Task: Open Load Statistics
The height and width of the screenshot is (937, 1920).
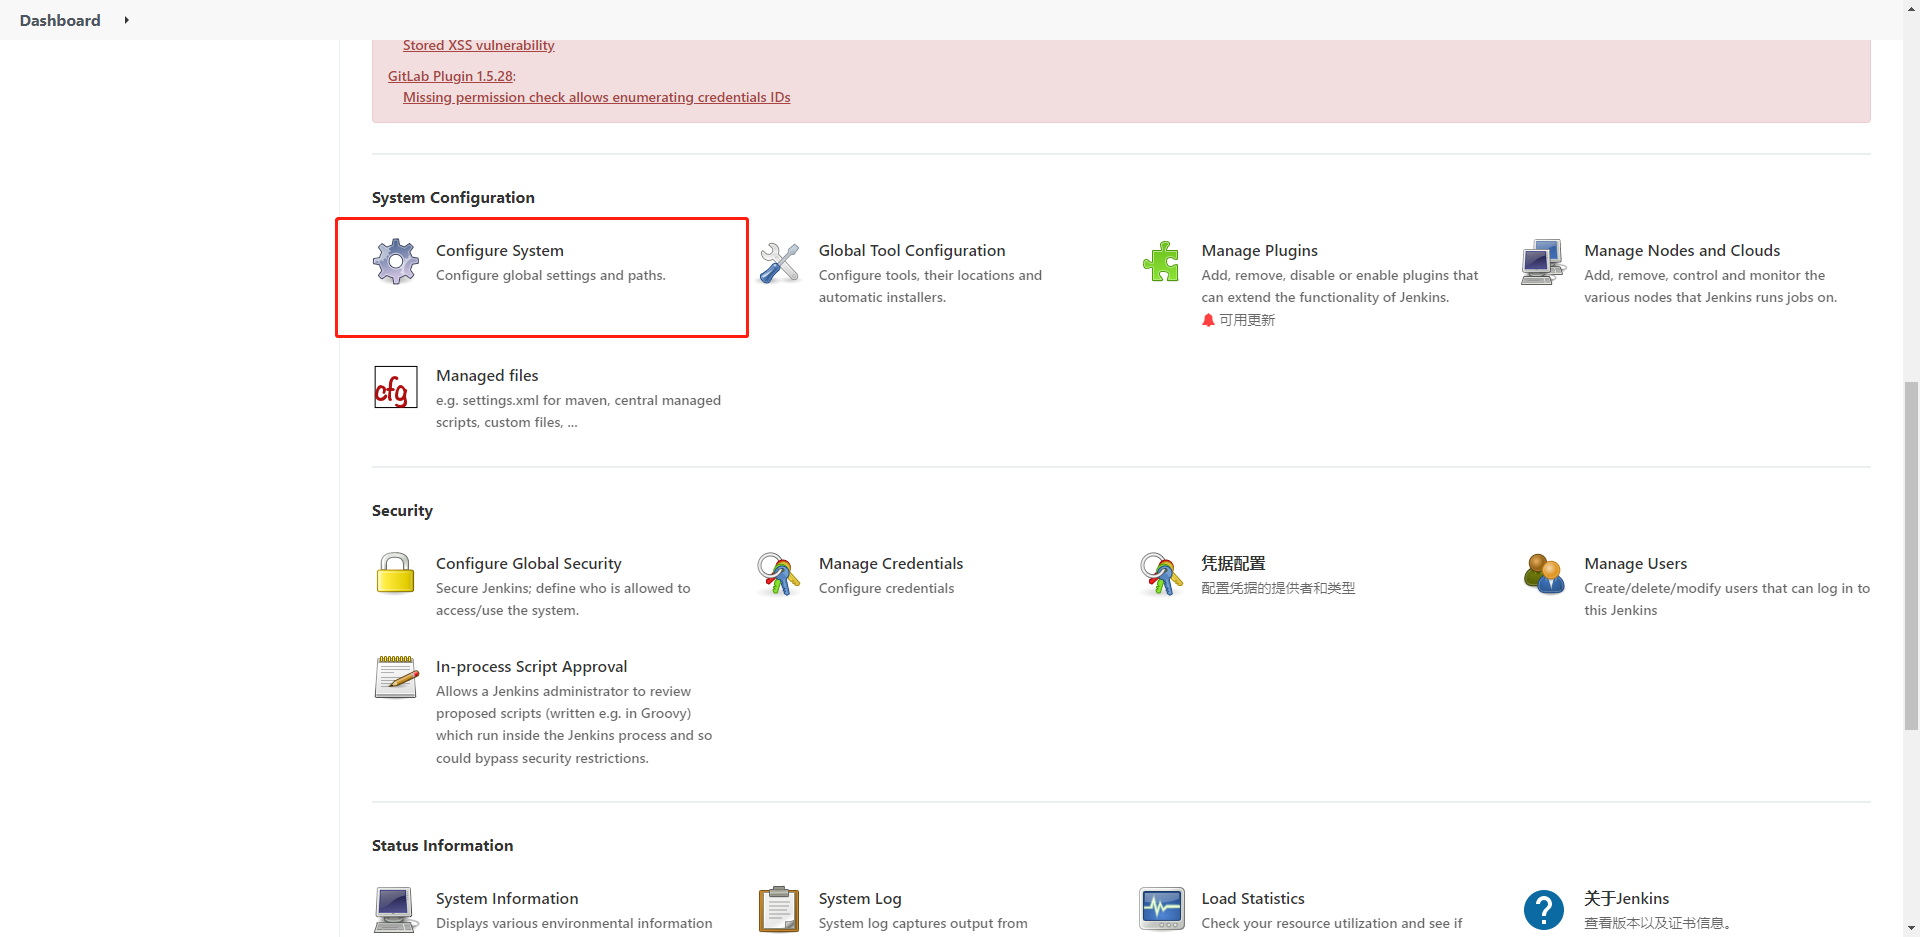Action: click(1253, 899)
